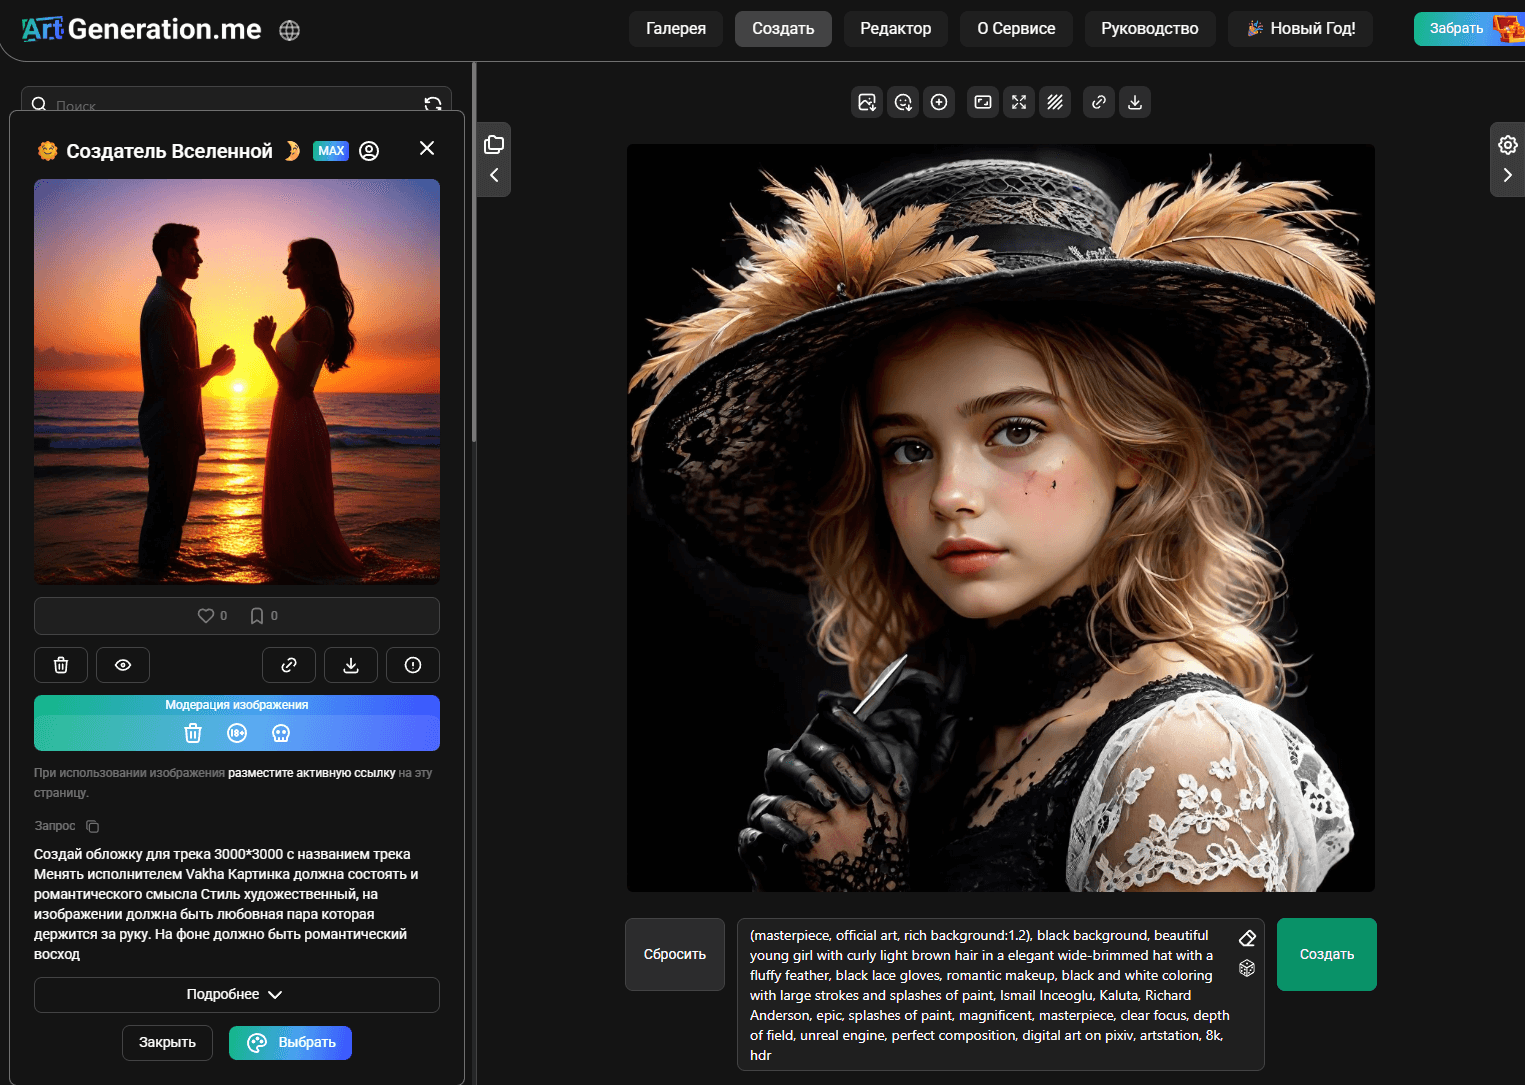Image resolution: width=1525 pixels, height=1085 pixels.
Task: Click the Забрать button
Action: [1469, 29]
